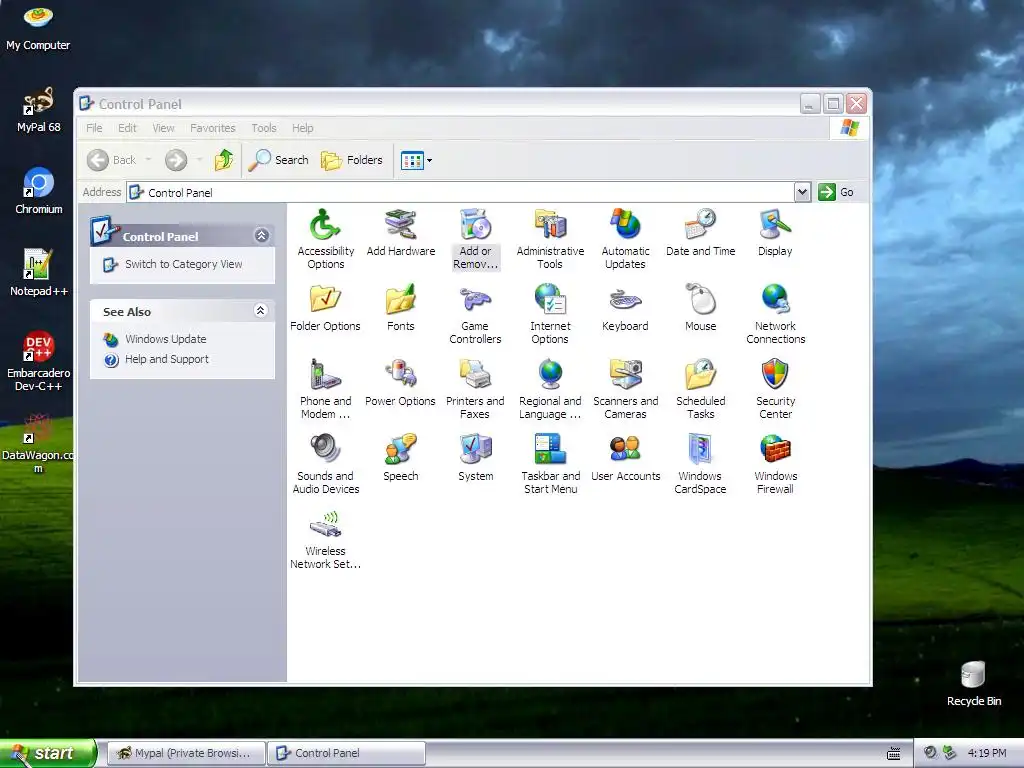The width and height of the screenshot is (1024, 768).
Task: Open the Windows Update link
Action: 165,339
